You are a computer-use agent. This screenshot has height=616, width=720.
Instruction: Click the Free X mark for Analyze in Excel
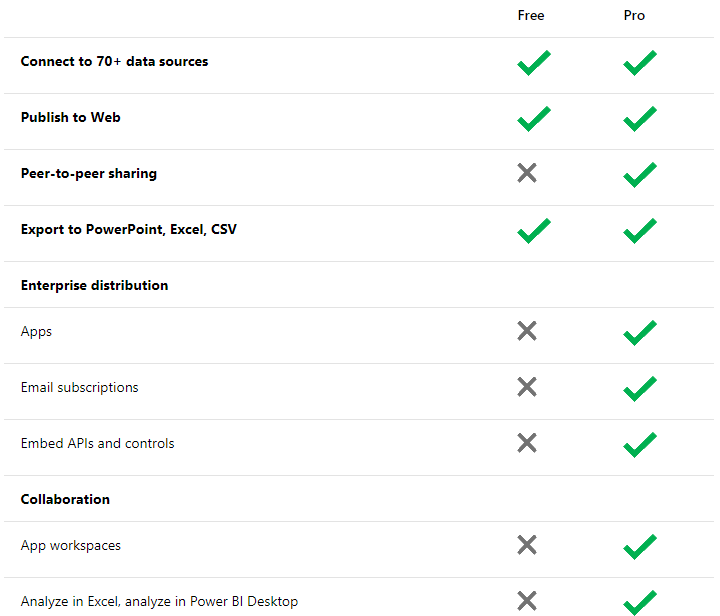527,601
